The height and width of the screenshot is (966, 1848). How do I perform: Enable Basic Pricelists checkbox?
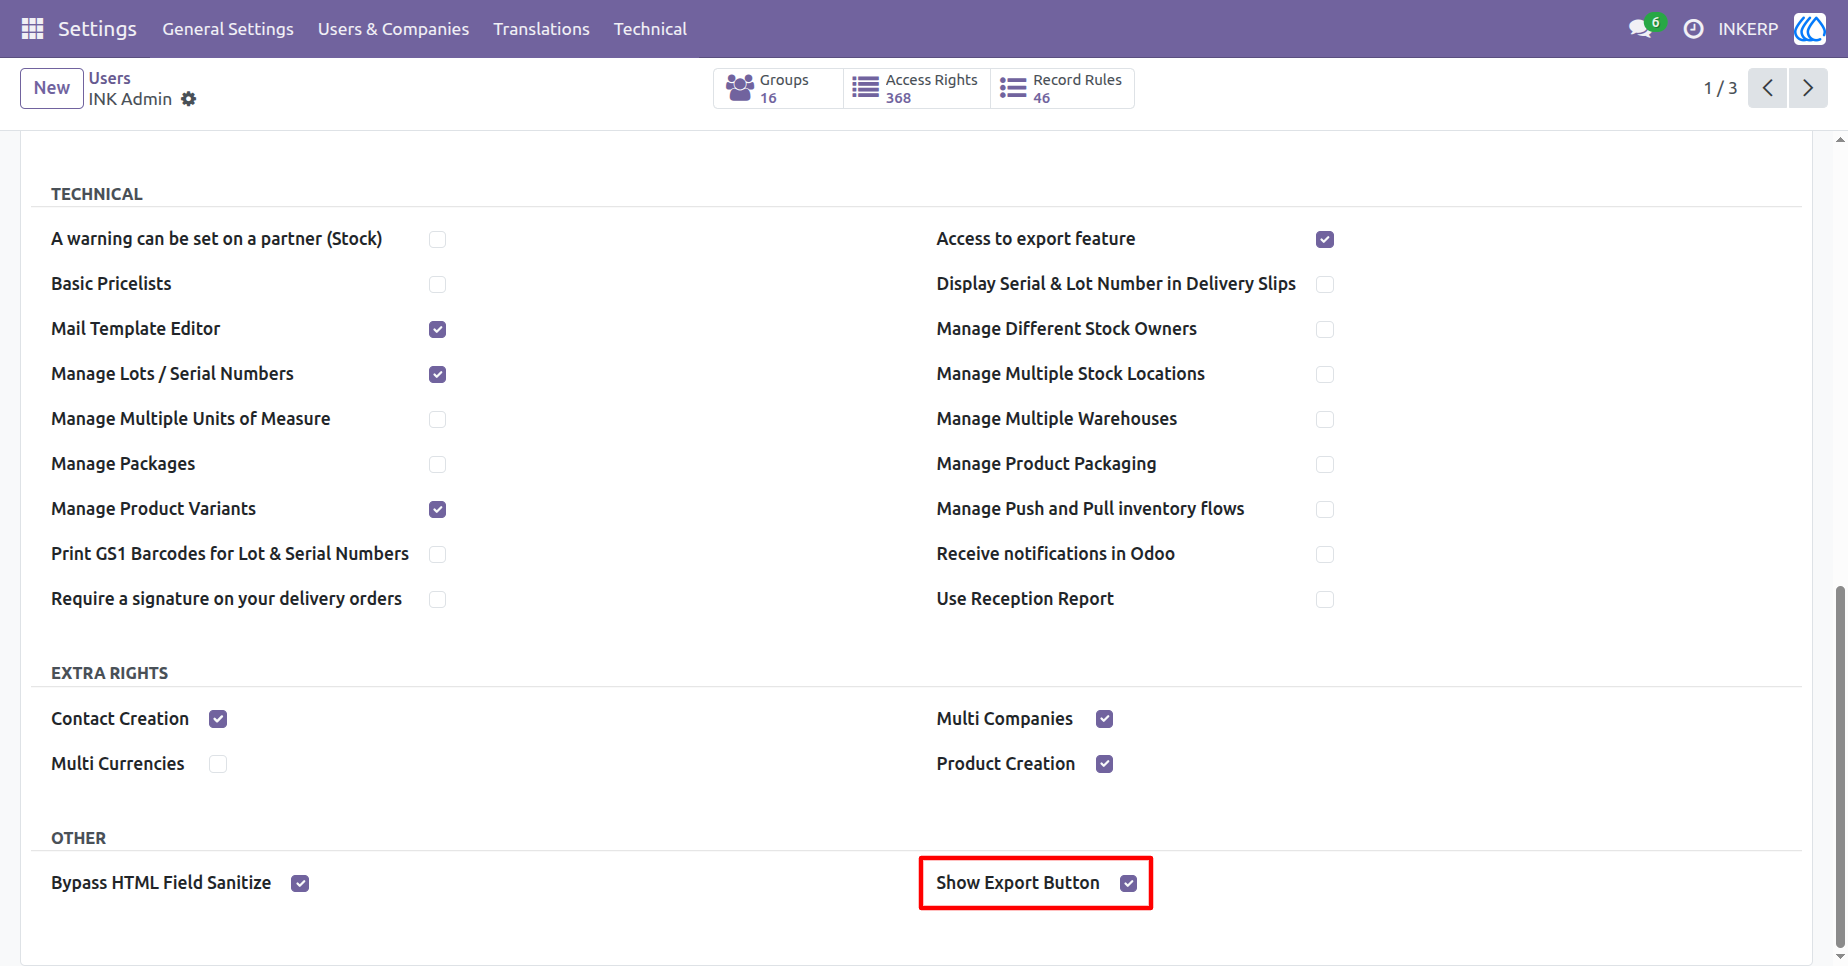coord(437,284)
